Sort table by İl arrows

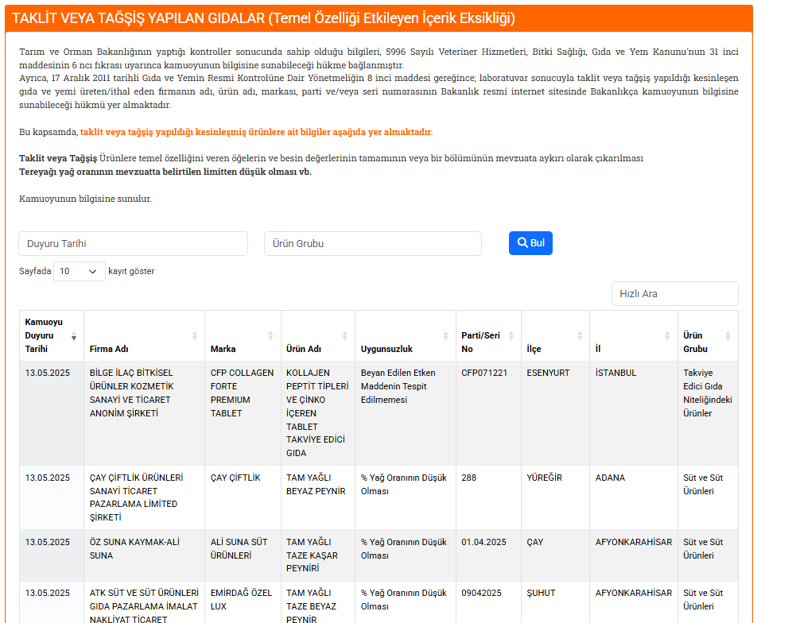pyautogui.click(x=667, y=336)
